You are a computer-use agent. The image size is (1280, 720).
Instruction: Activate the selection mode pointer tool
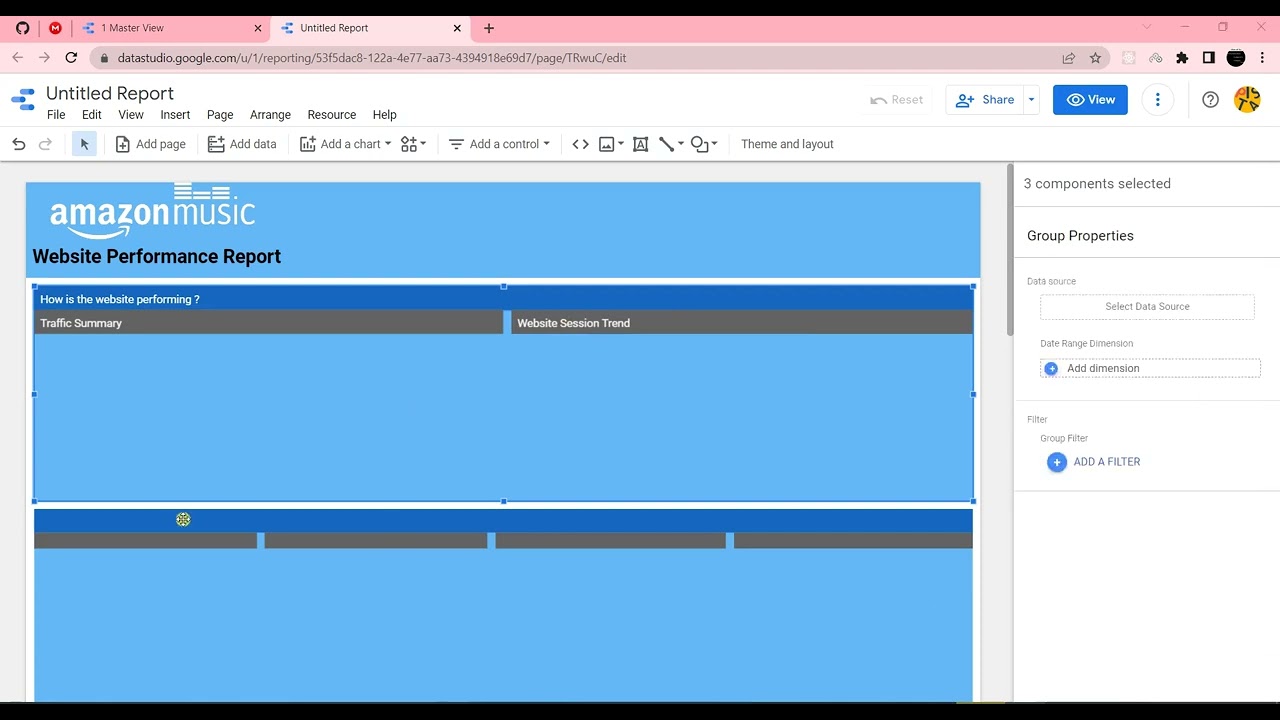(x=84, y=144)
